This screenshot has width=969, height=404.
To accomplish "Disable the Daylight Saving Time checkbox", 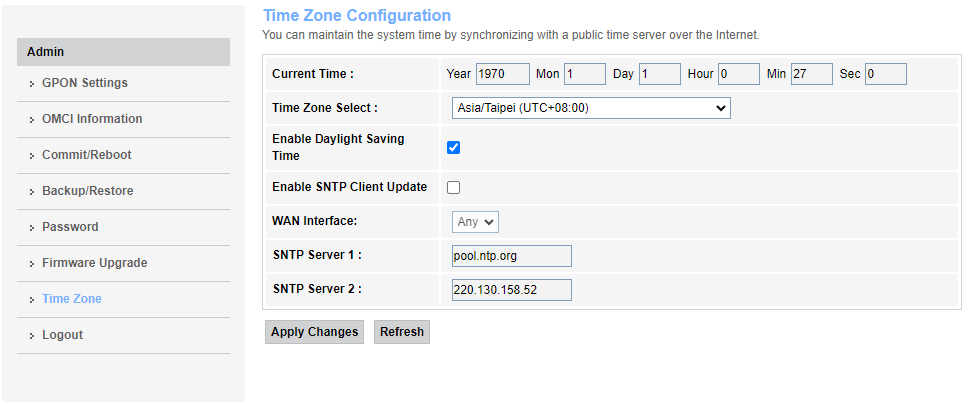I will point(453,148).
